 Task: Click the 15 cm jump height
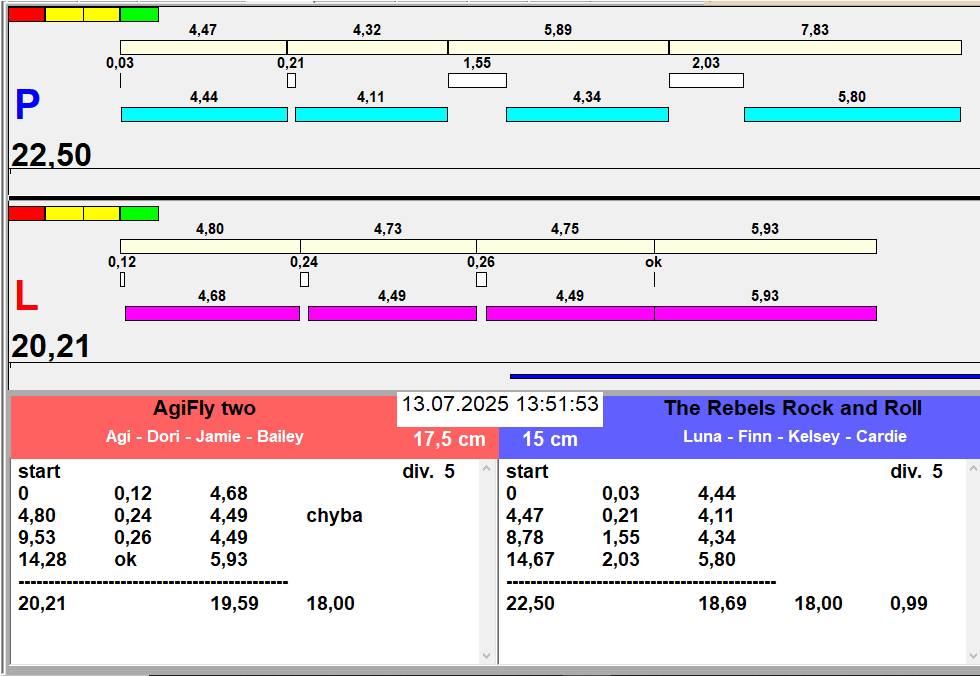(x=550, y=439)
